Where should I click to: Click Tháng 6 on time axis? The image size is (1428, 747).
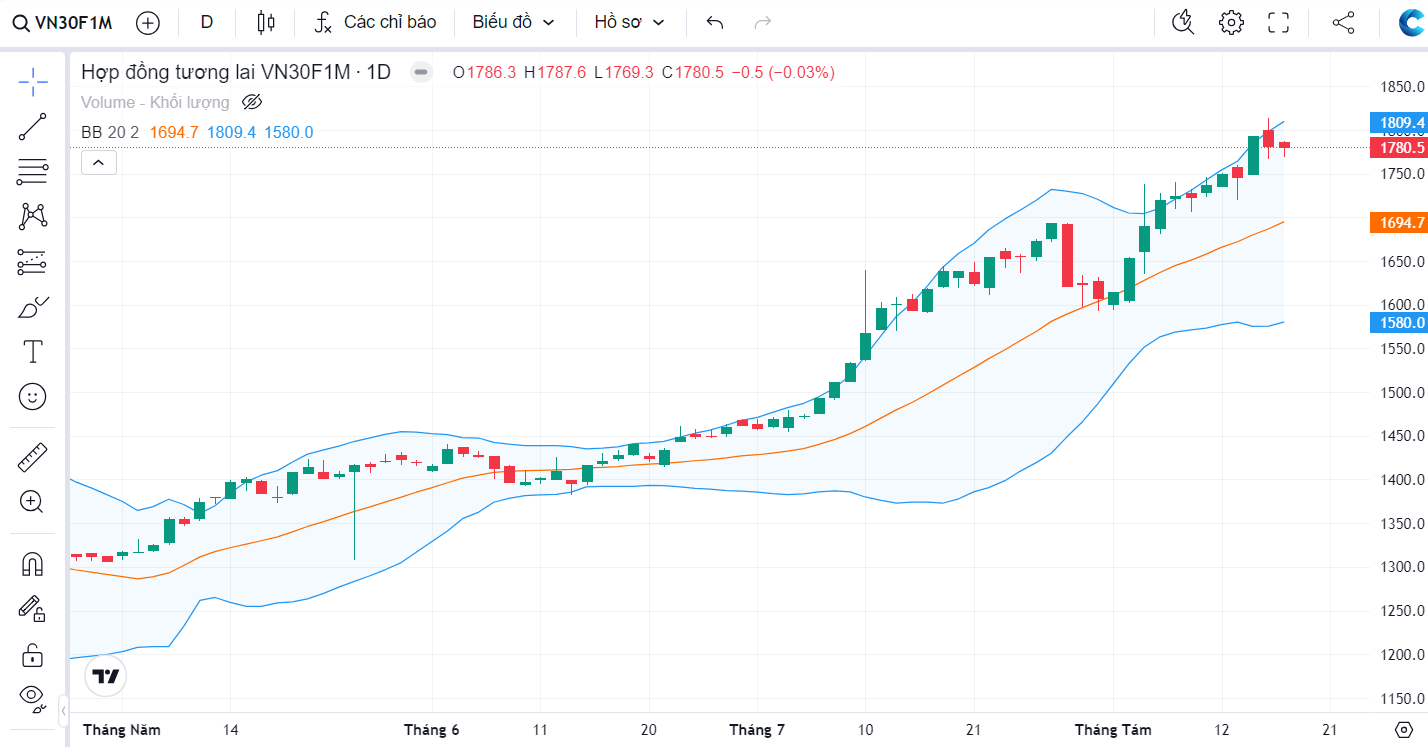[x=432, y=730]
